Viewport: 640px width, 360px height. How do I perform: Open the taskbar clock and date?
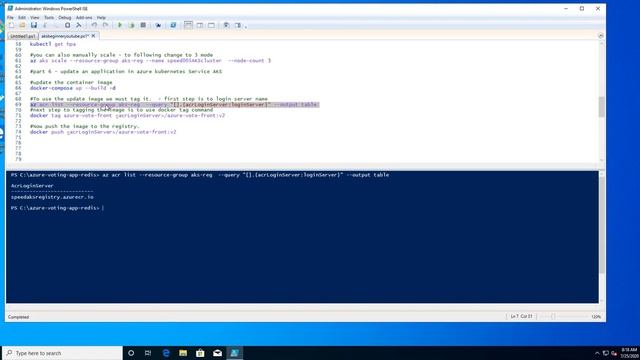point(629,353)
